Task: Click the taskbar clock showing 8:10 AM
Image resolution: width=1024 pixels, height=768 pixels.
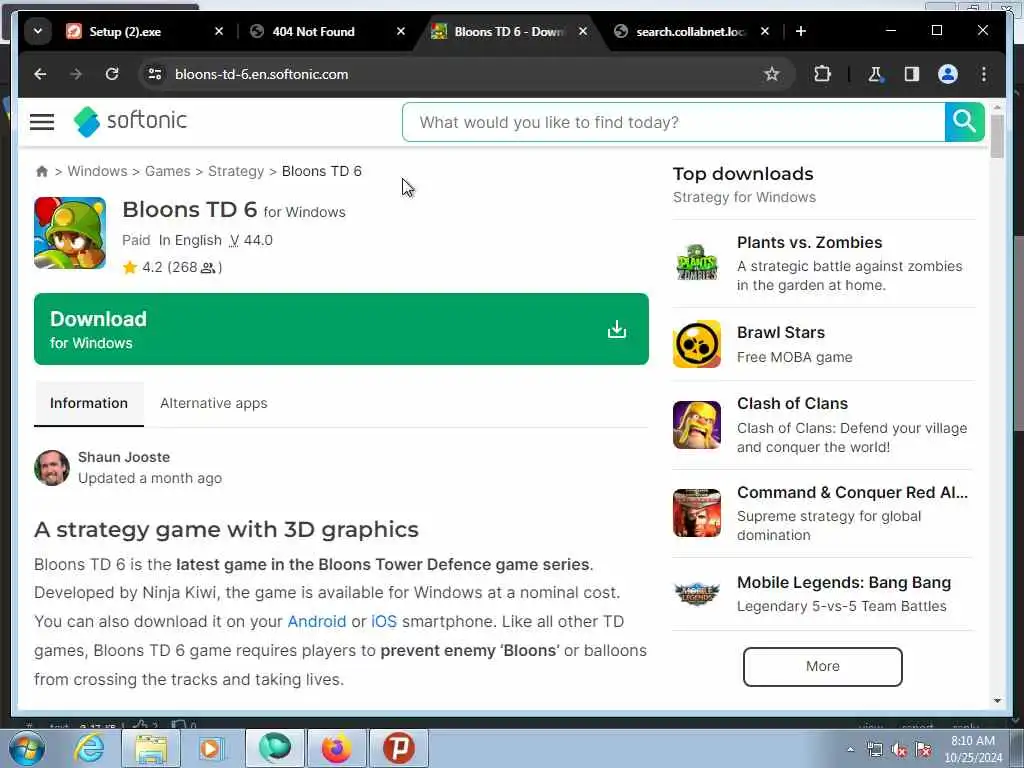Action: pos(972,749)
